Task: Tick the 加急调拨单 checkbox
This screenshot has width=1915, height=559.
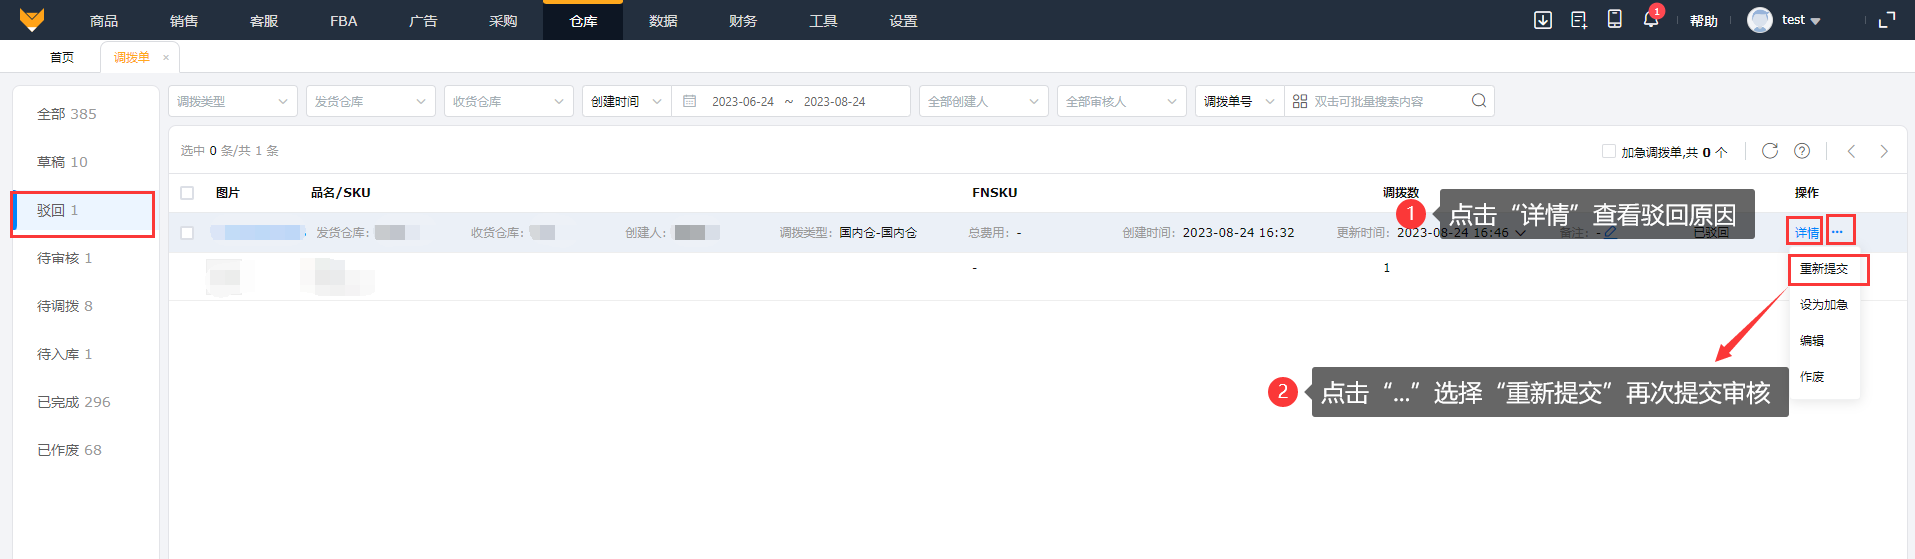Action: [1609, 151]
